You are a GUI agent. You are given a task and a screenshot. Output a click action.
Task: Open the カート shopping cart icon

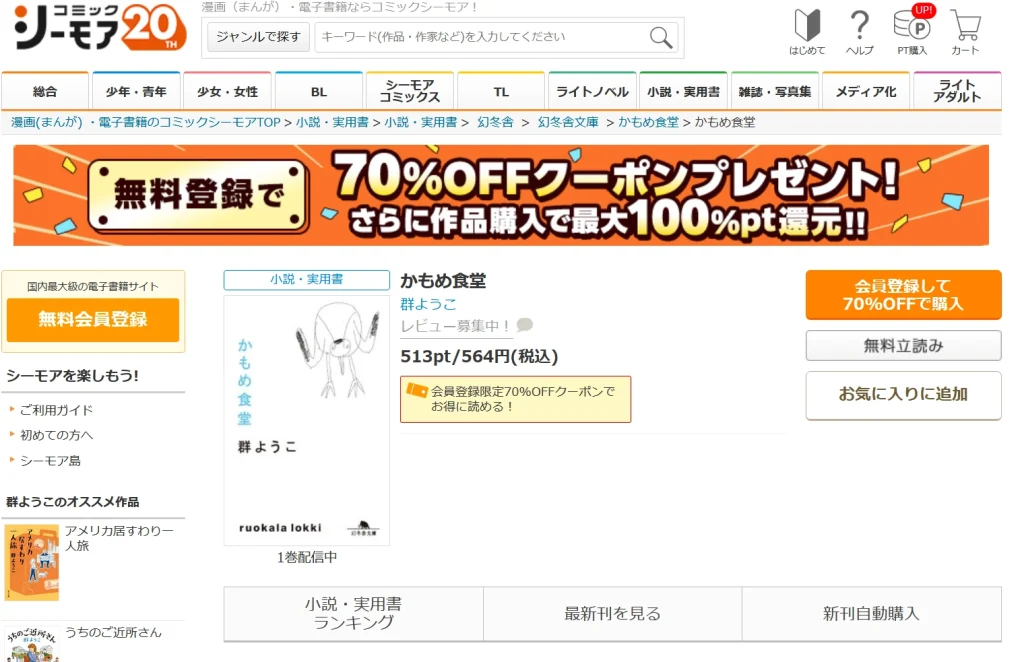coord(965,31)
